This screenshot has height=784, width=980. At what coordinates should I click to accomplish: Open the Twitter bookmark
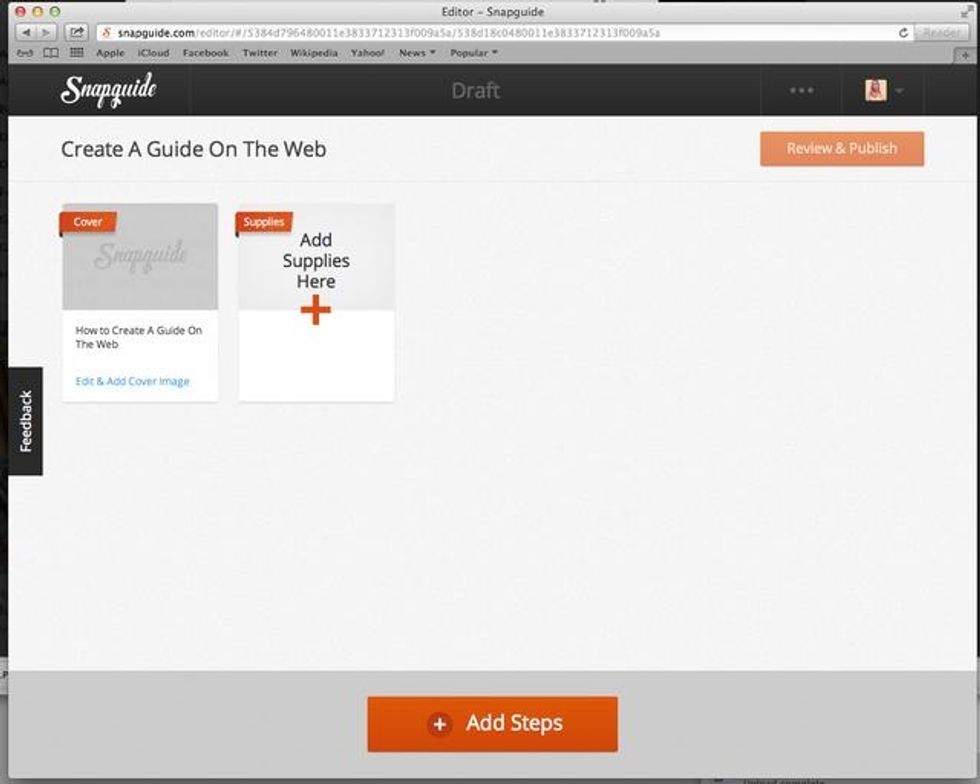(260, 53)
